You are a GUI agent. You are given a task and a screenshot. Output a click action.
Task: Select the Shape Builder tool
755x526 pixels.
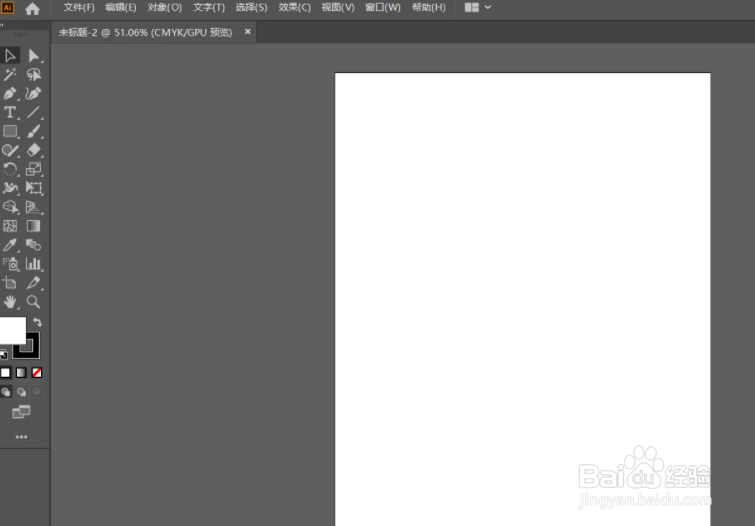pyautogui.click(x=10, y=207)
